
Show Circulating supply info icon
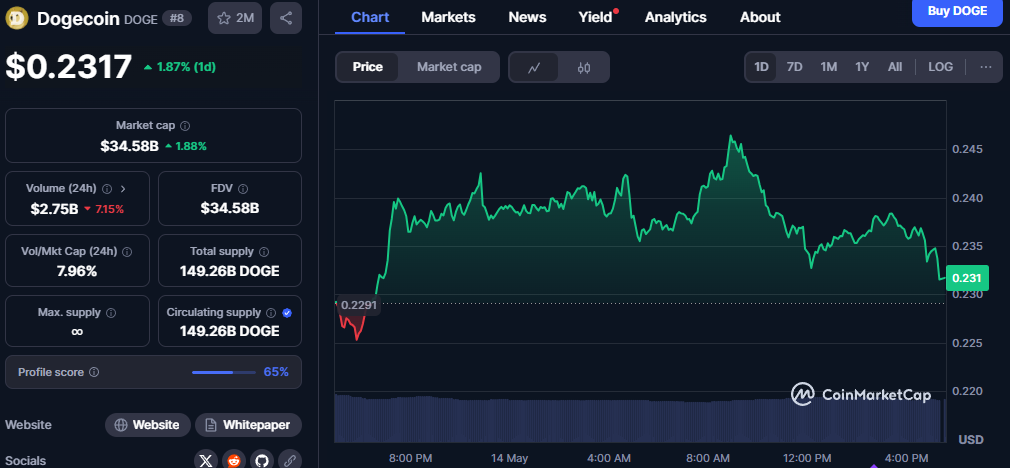271,313
